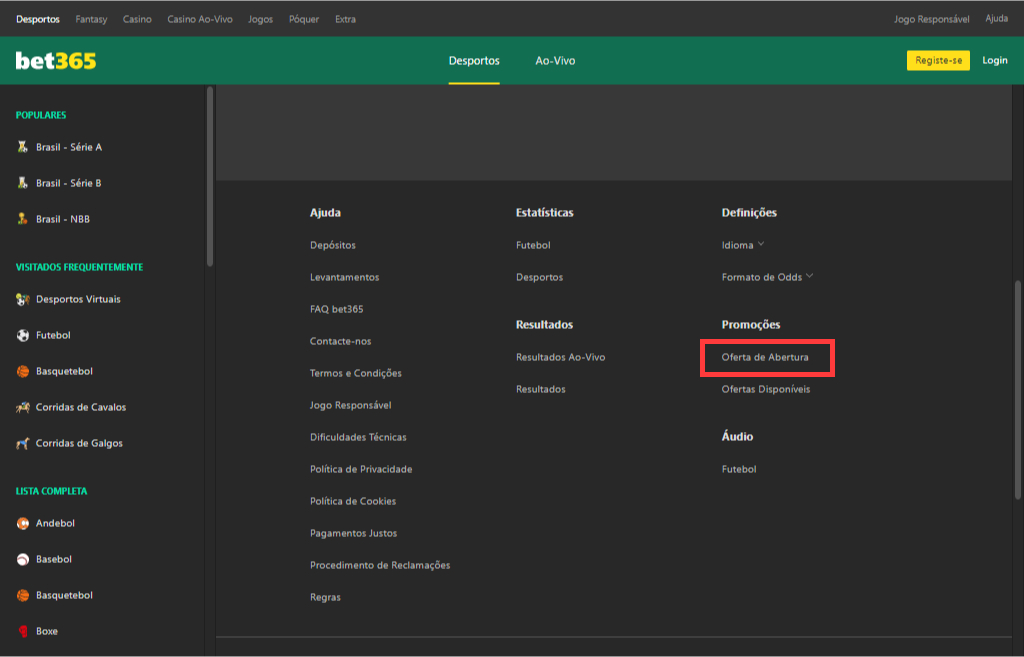
Task: Open Desportos under Estatísticas
Action: coord(539,277)
